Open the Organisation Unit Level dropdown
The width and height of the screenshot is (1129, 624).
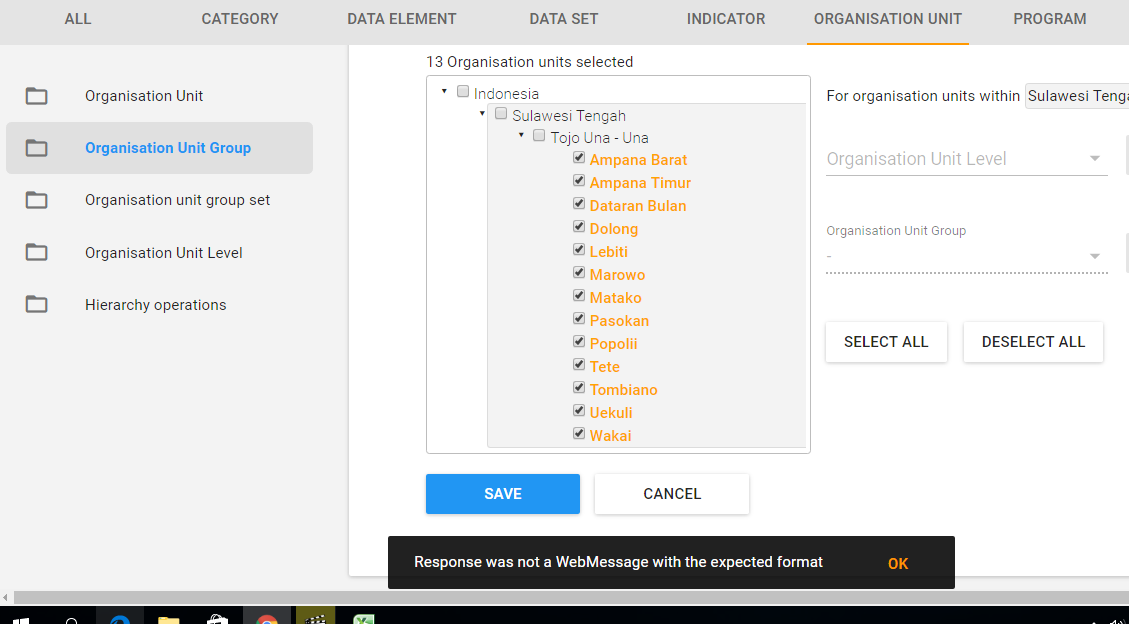[966, 159]
